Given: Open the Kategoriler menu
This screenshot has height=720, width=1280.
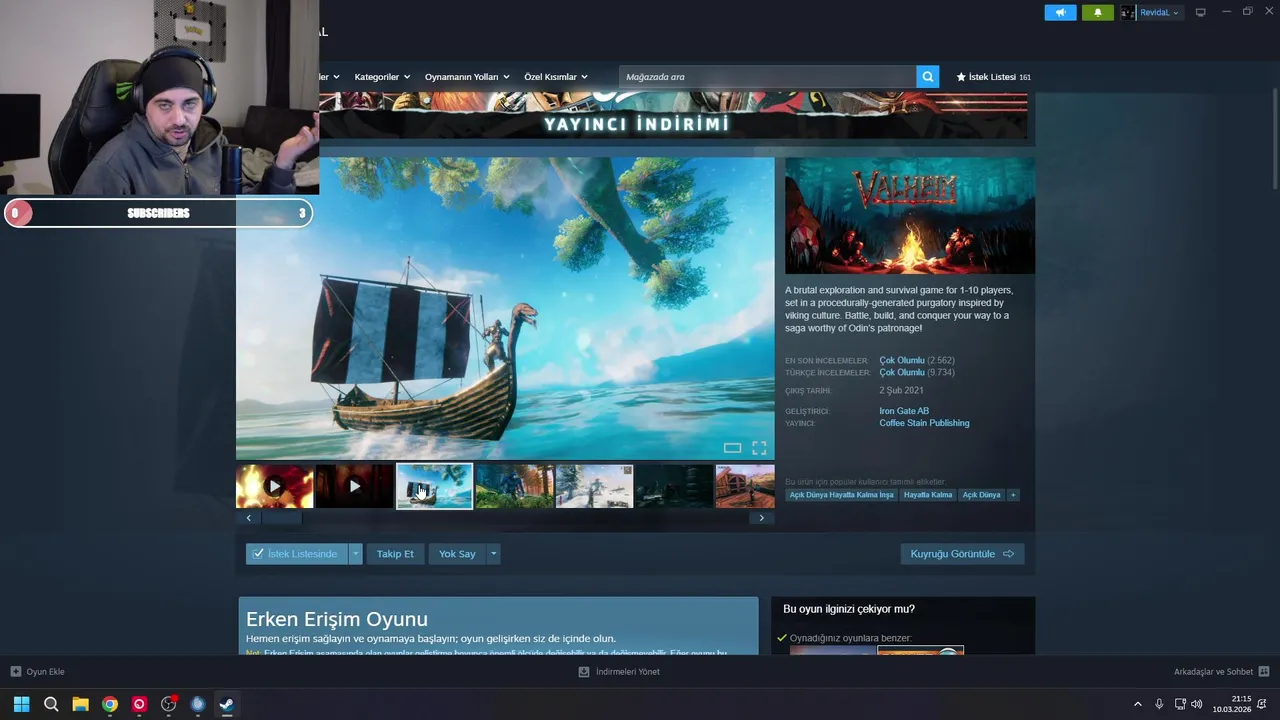Looking at the screenshot, I should click(x=382, y=77).
